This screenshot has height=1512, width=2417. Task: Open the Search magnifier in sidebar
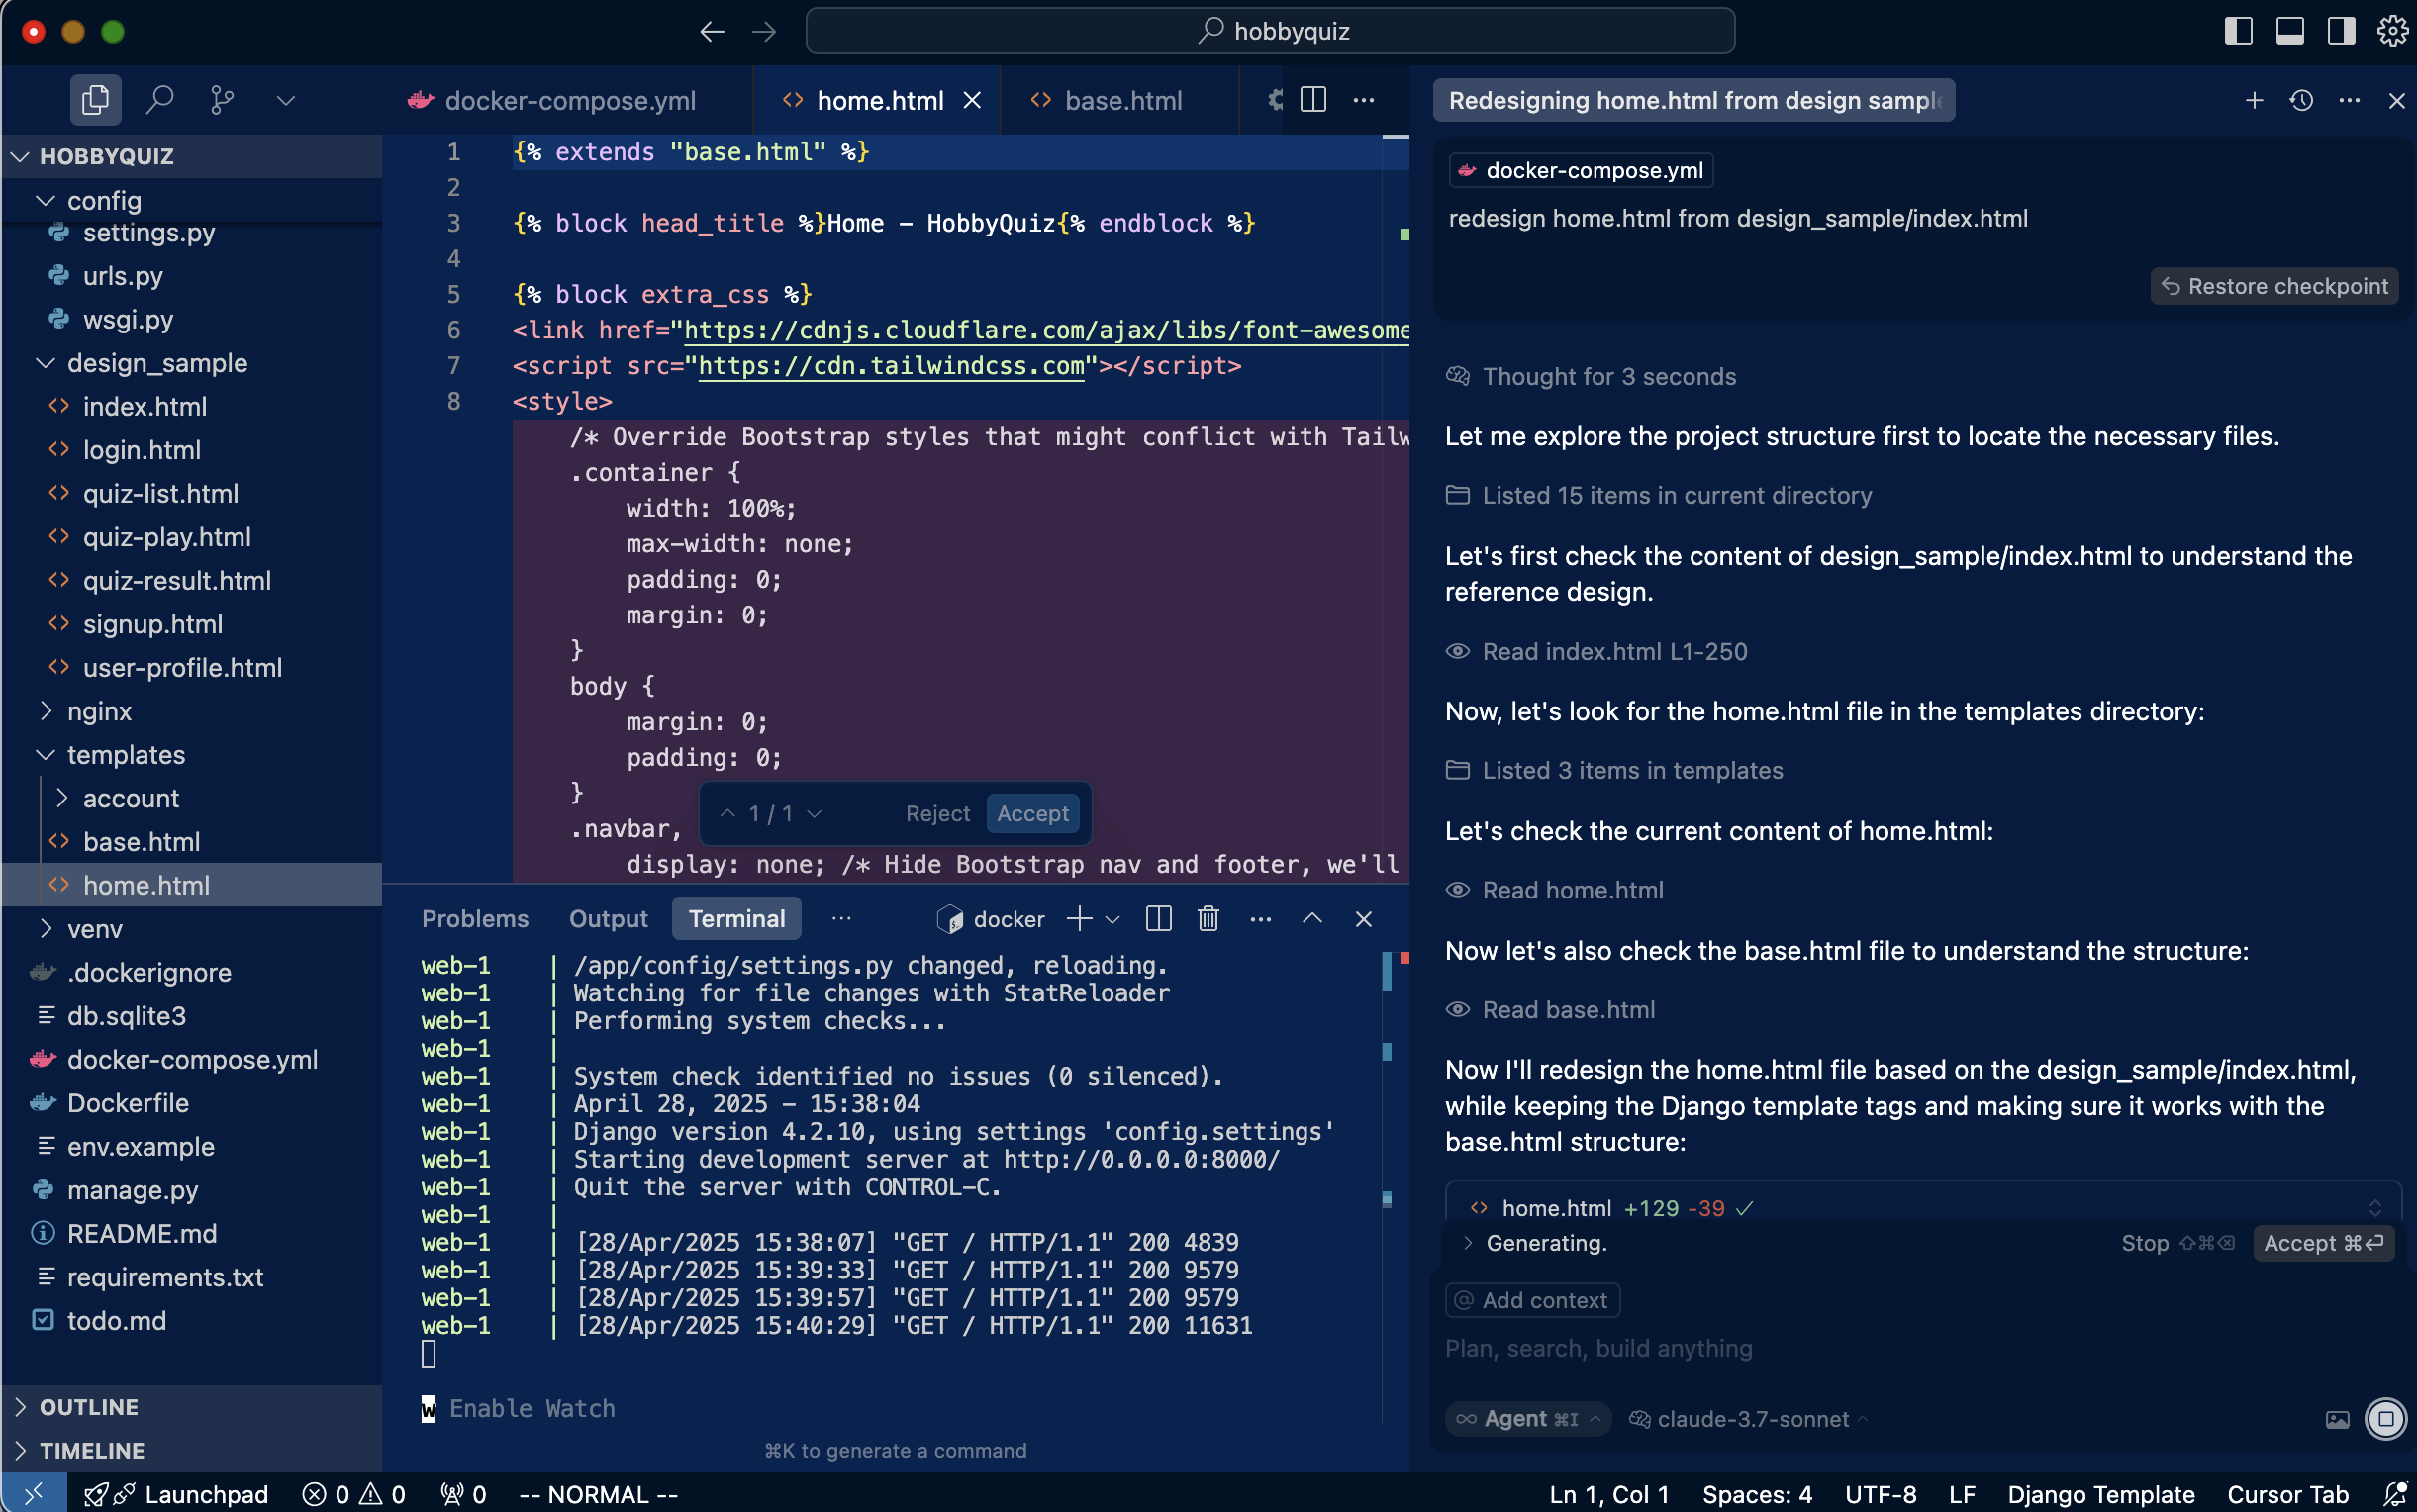[x=160, y=100]
